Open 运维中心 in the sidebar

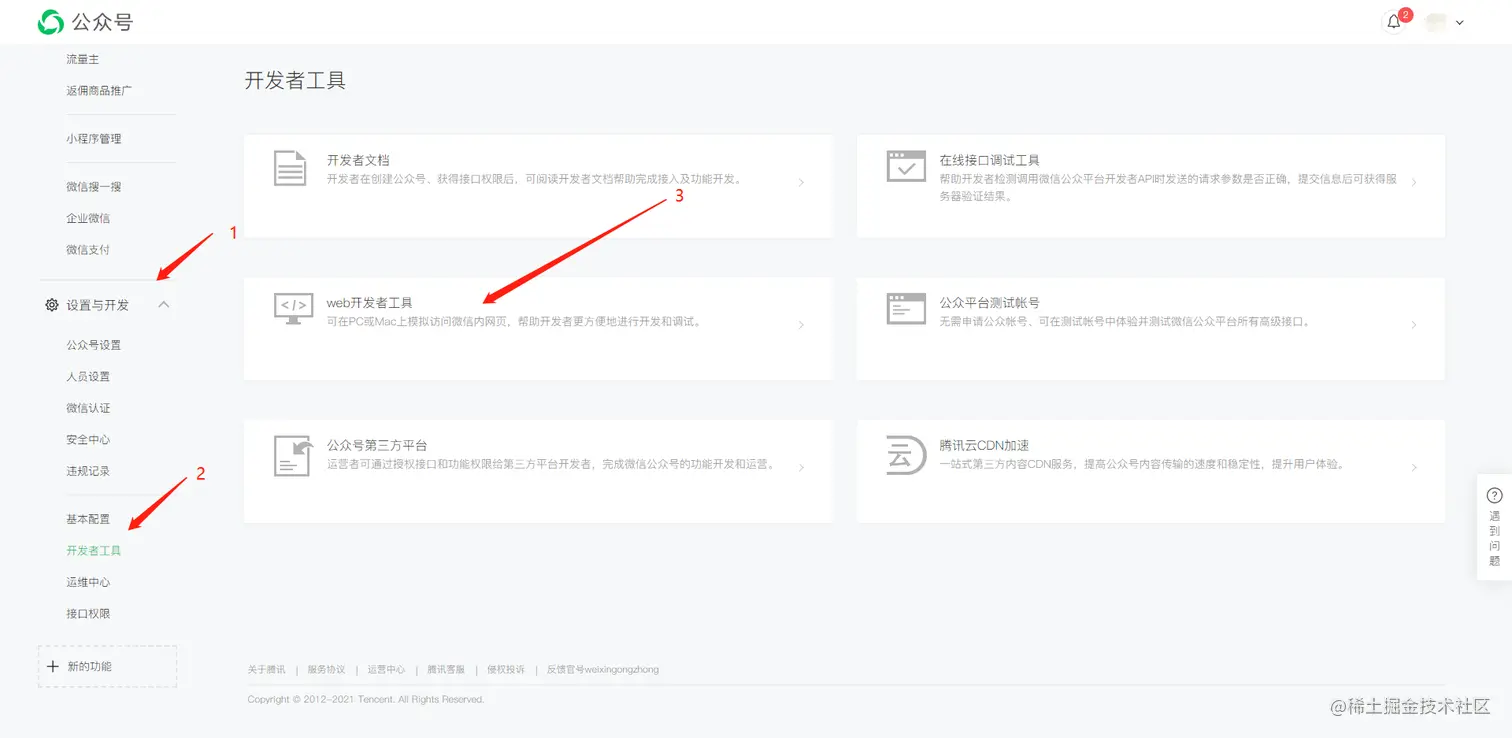[88, 582]
